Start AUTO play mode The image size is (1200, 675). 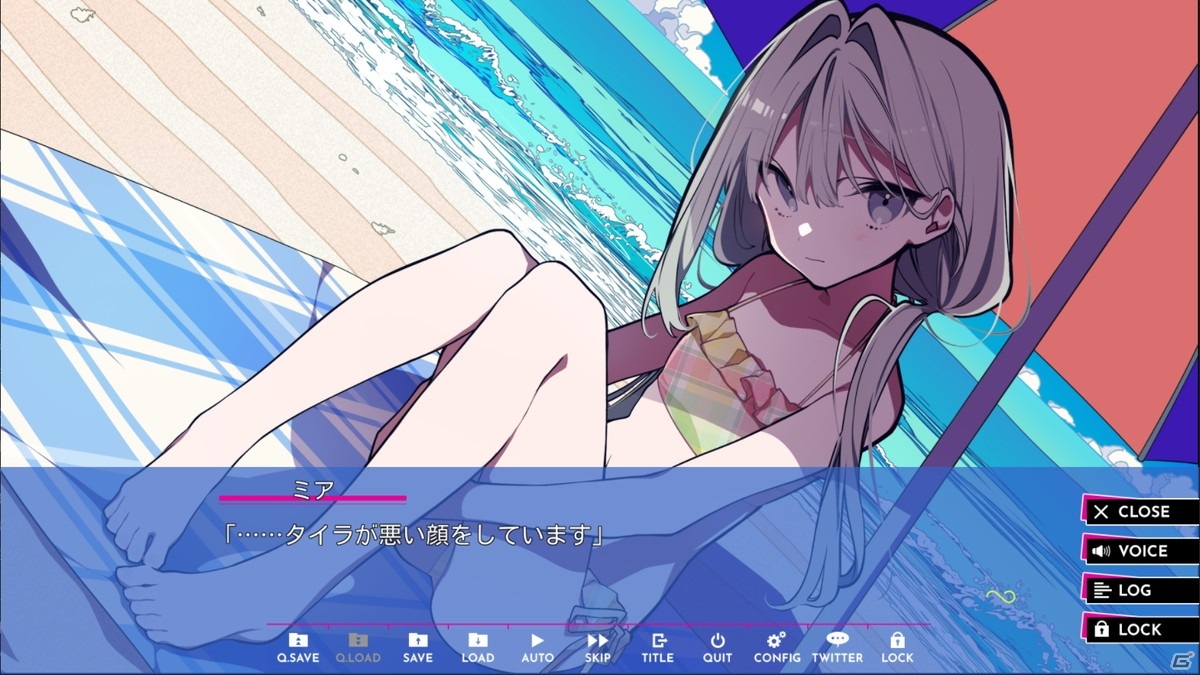(x=537, y=648)
